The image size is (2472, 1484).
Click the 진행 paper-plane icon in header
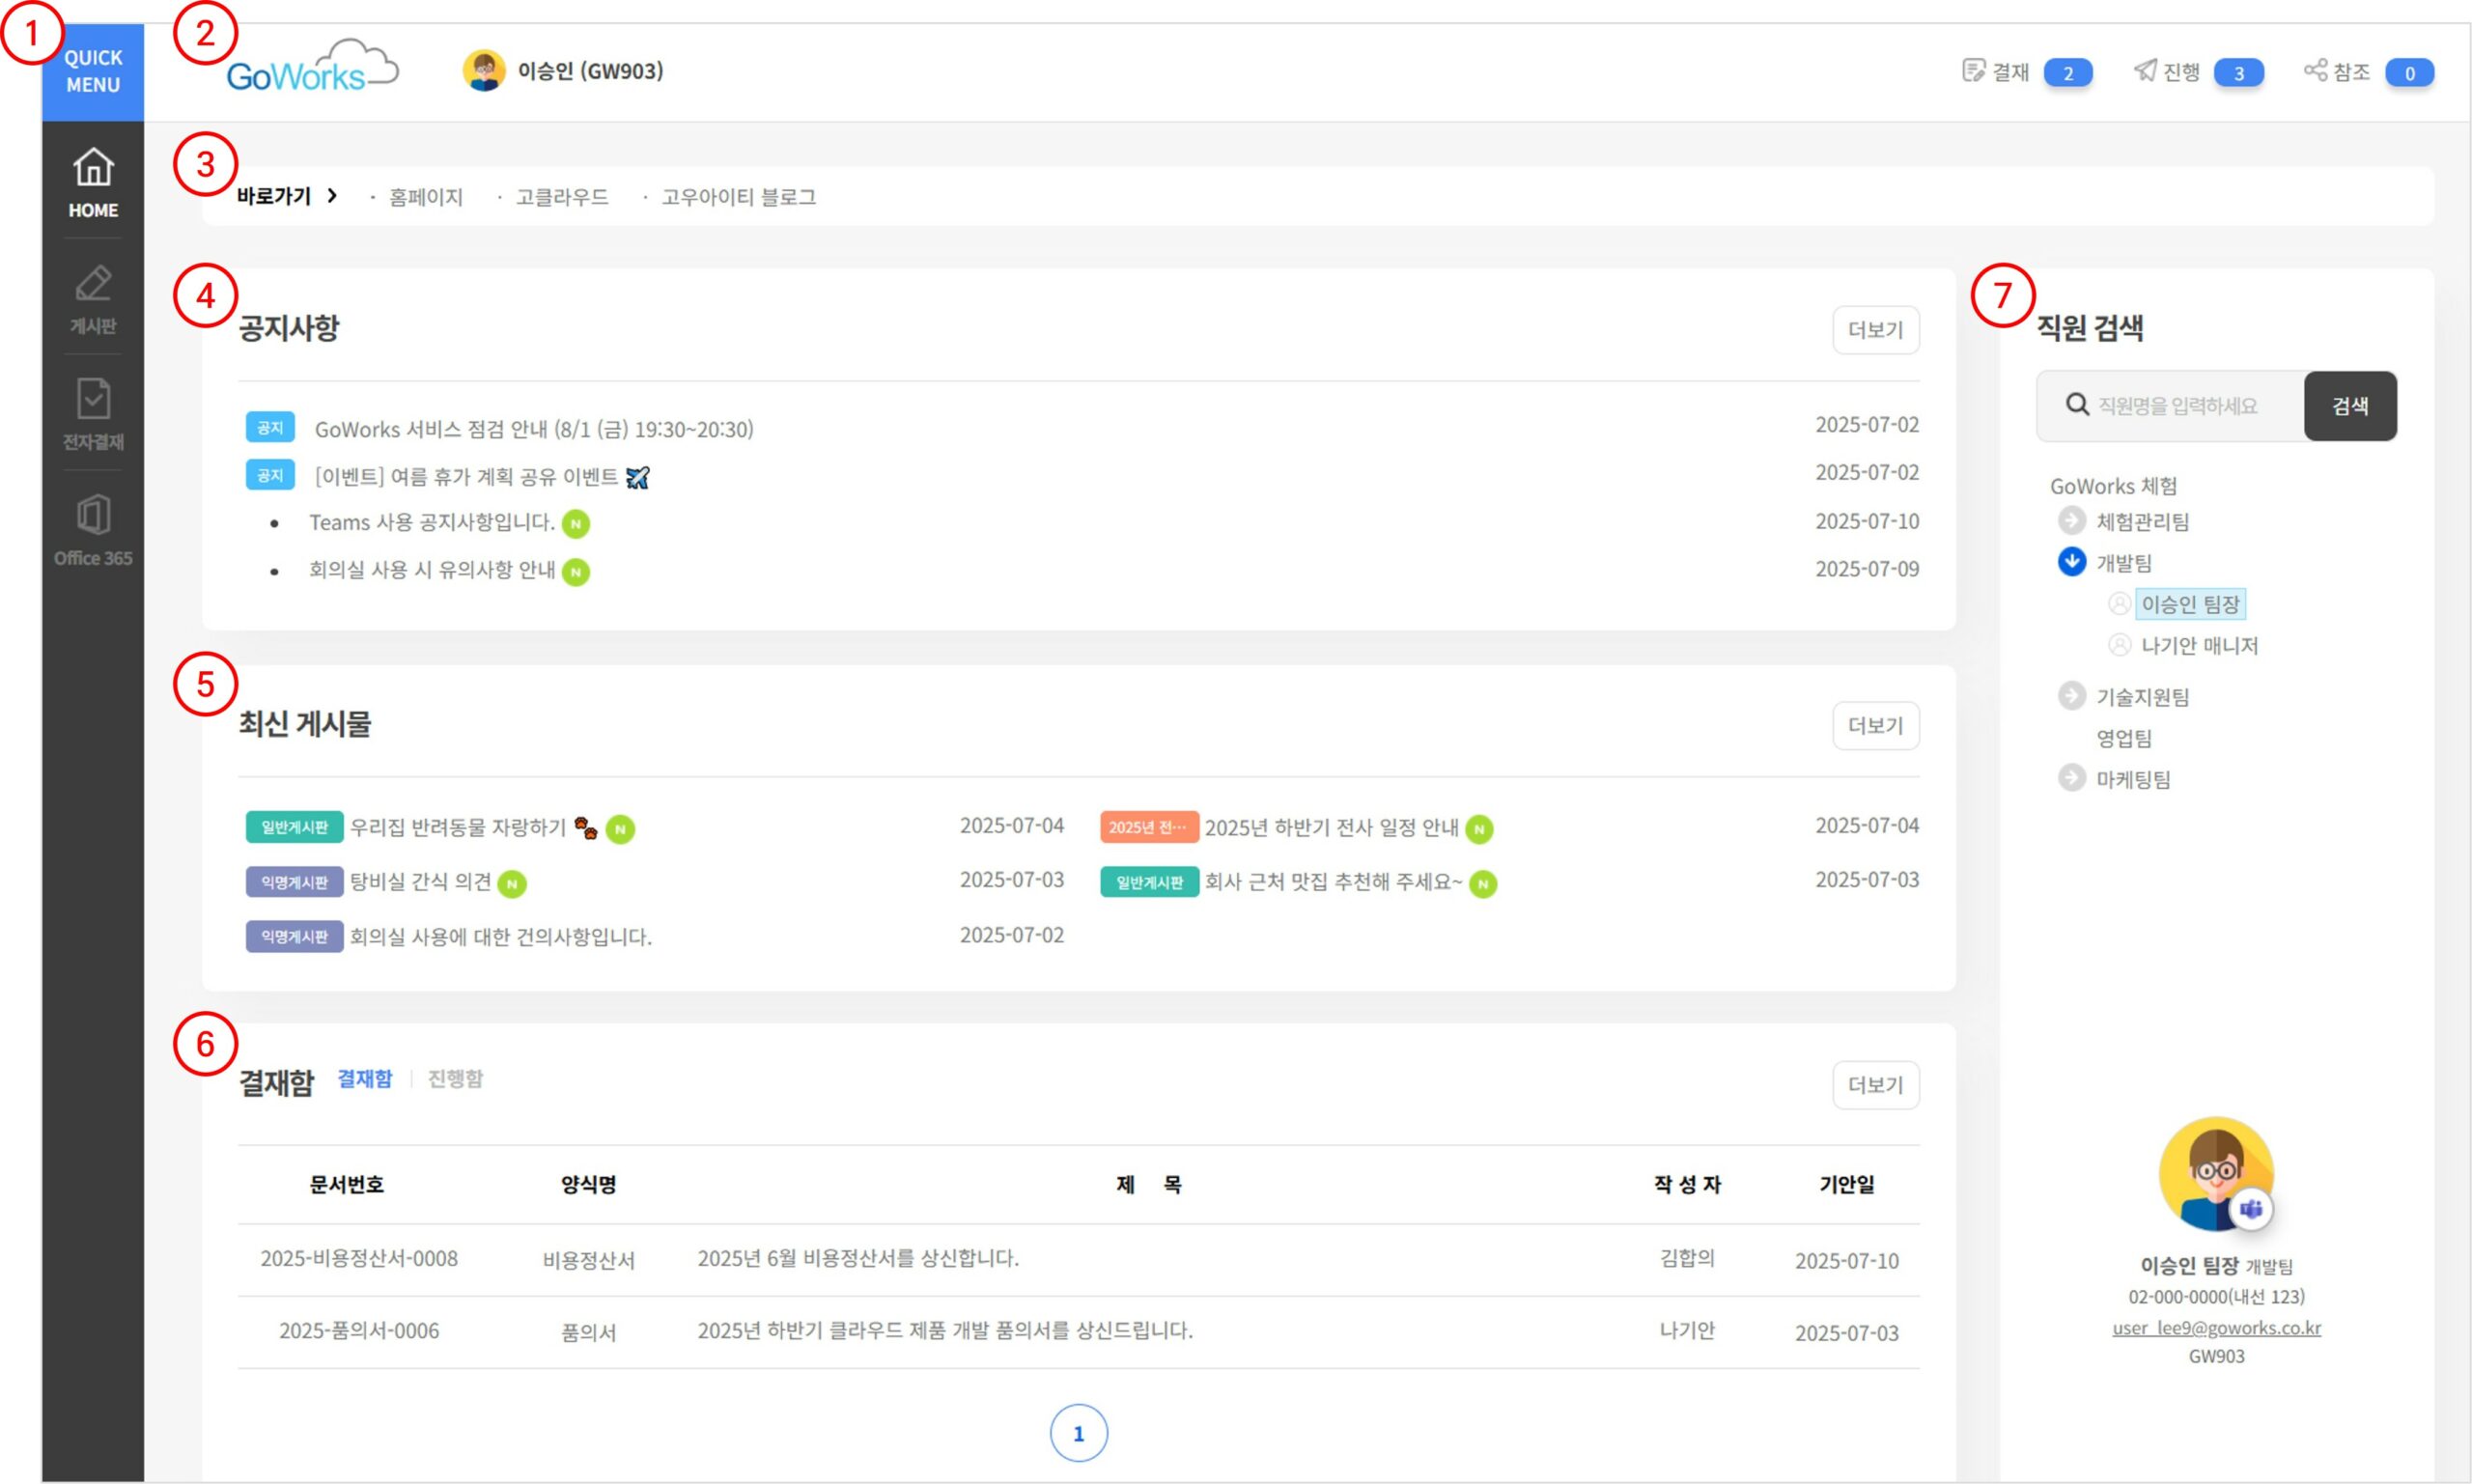point(2144,71)
